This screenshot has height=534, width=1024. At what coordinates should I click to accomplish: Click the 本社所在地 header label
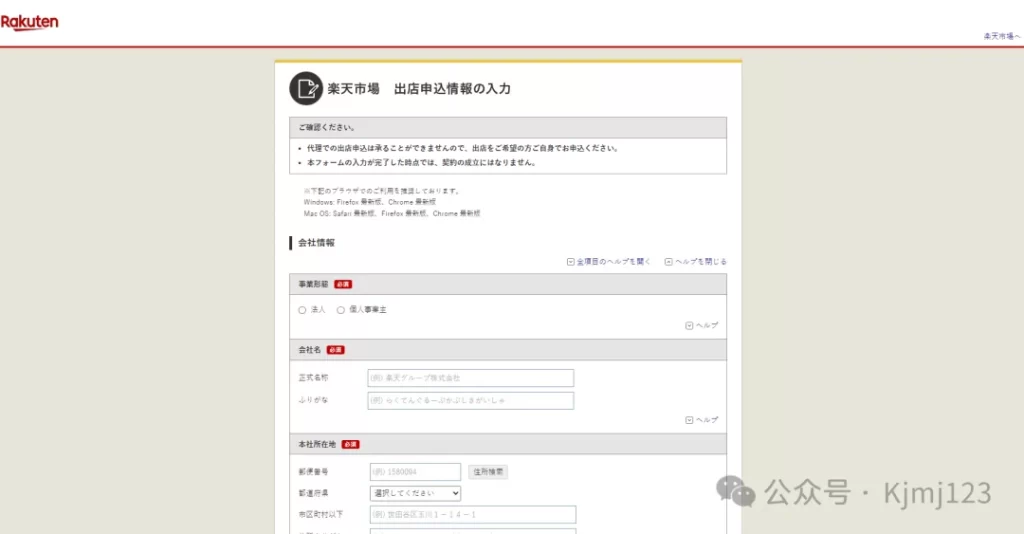[x=317, y=444]
